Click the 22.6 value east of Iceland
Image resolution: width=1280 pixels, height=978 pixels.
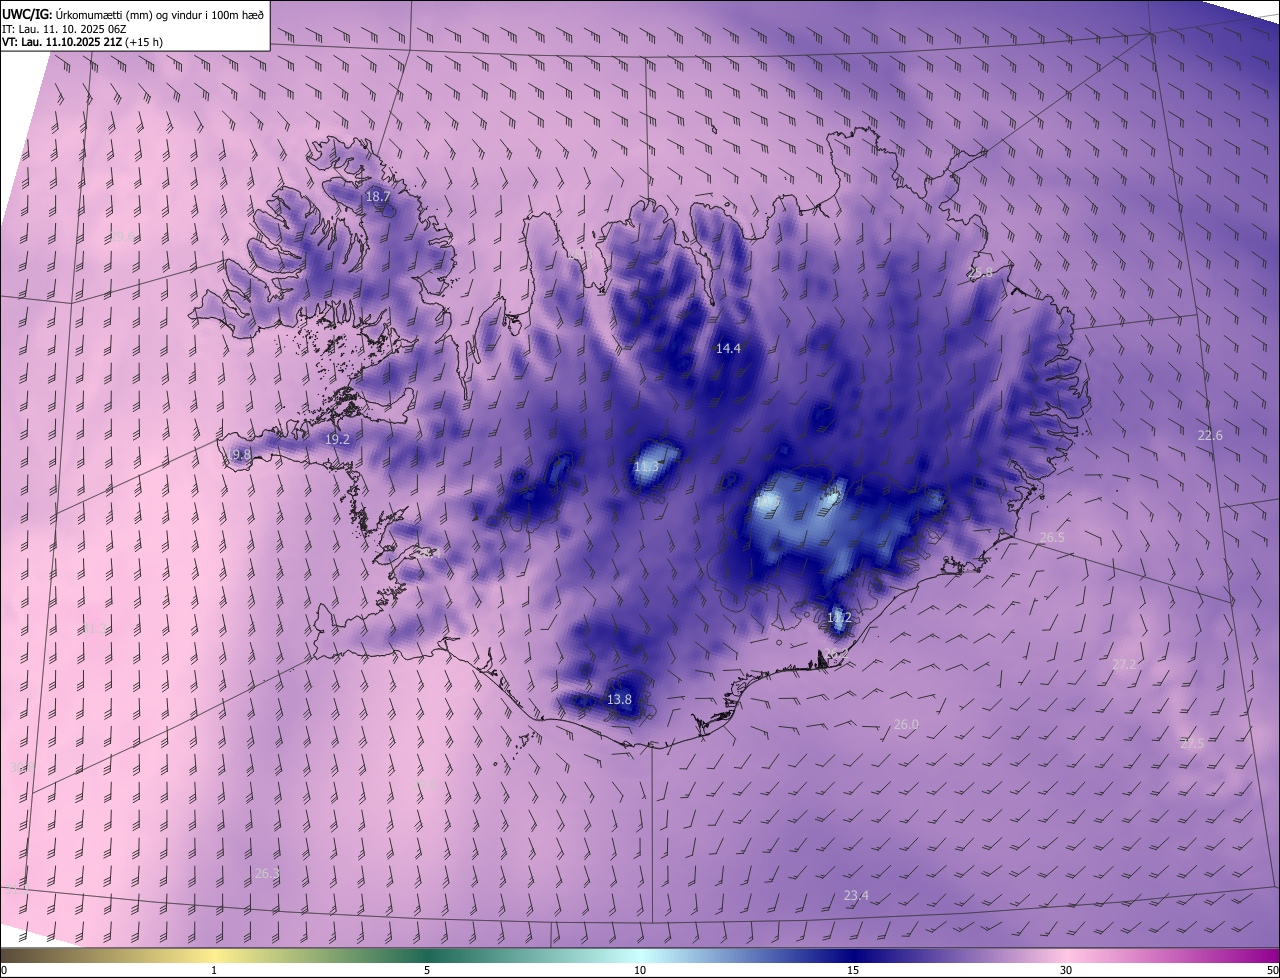1210,435
